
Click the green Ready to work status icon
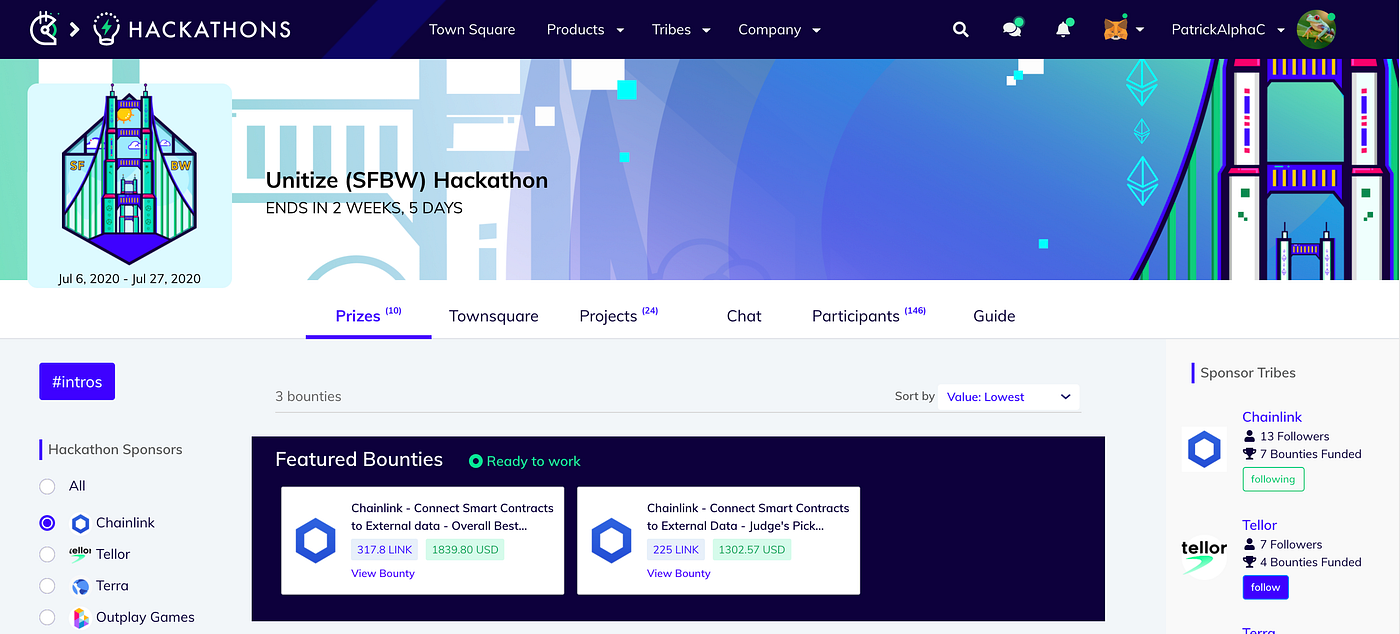(x=476, y=461)
